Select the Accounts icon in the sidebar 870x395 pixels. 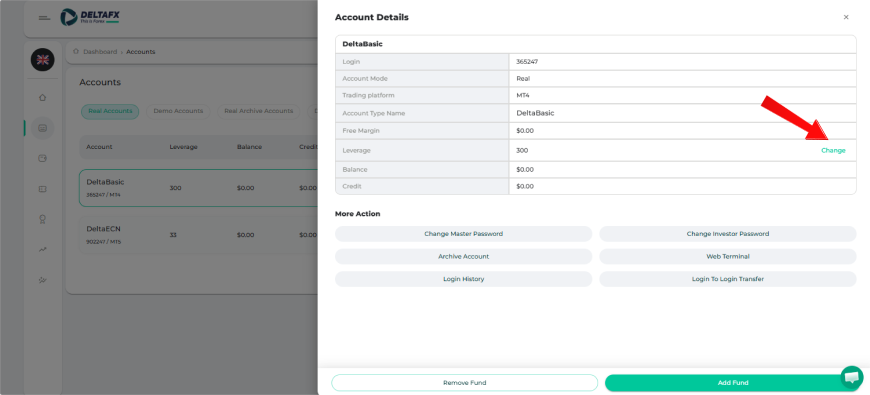(x=43, y=128)
